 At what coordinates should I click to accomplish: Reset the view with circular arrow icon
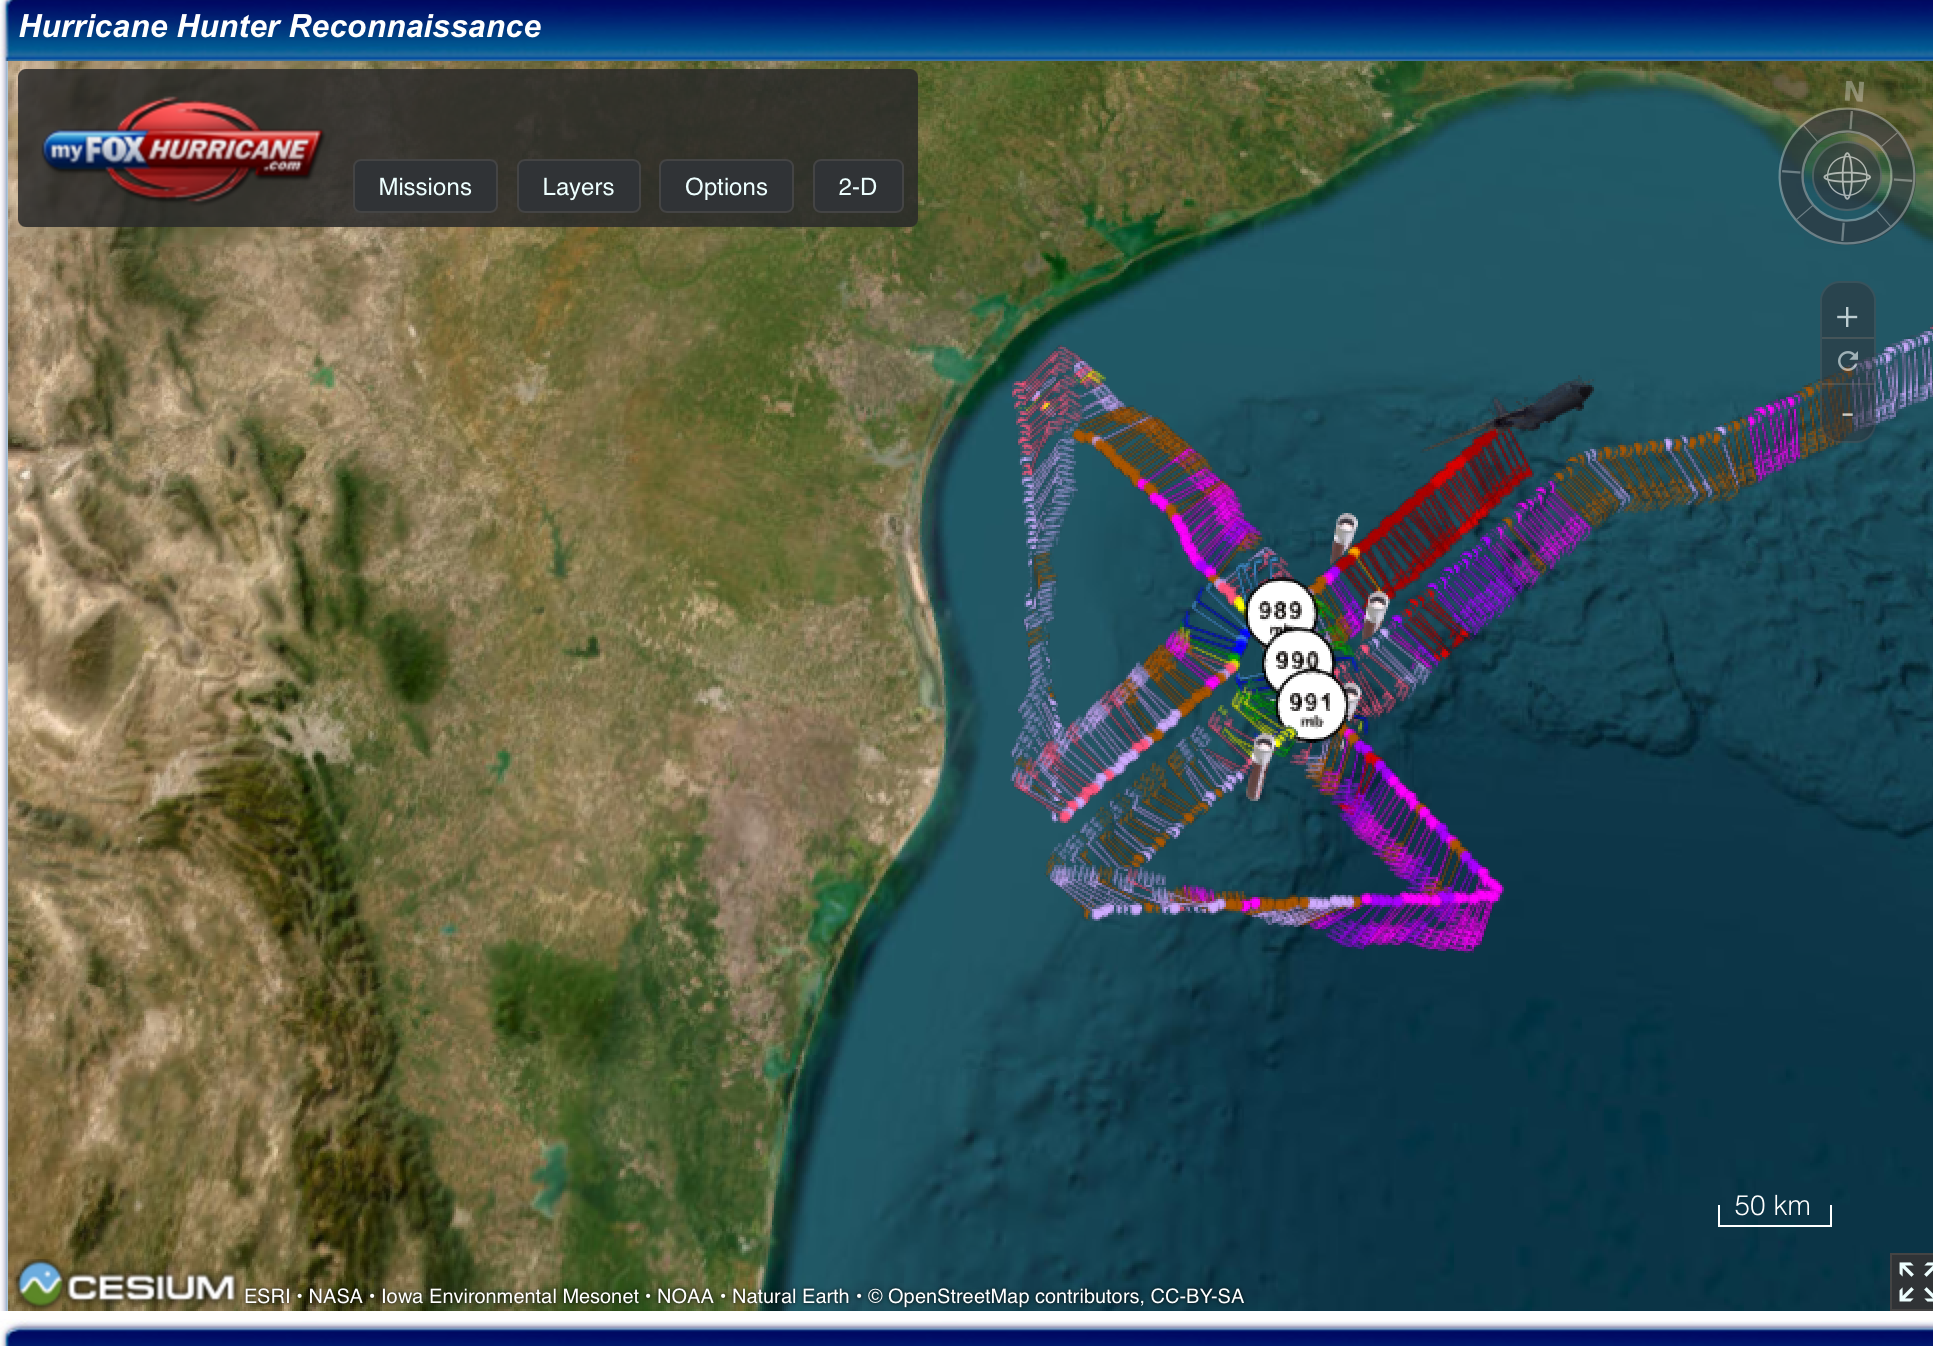tap(1846, 361)
